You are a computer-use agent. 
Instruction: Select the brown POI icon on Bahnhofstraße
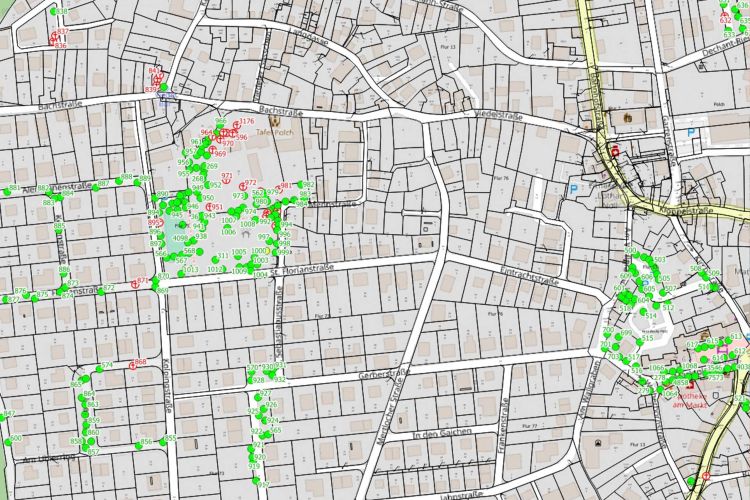[627, 118]
